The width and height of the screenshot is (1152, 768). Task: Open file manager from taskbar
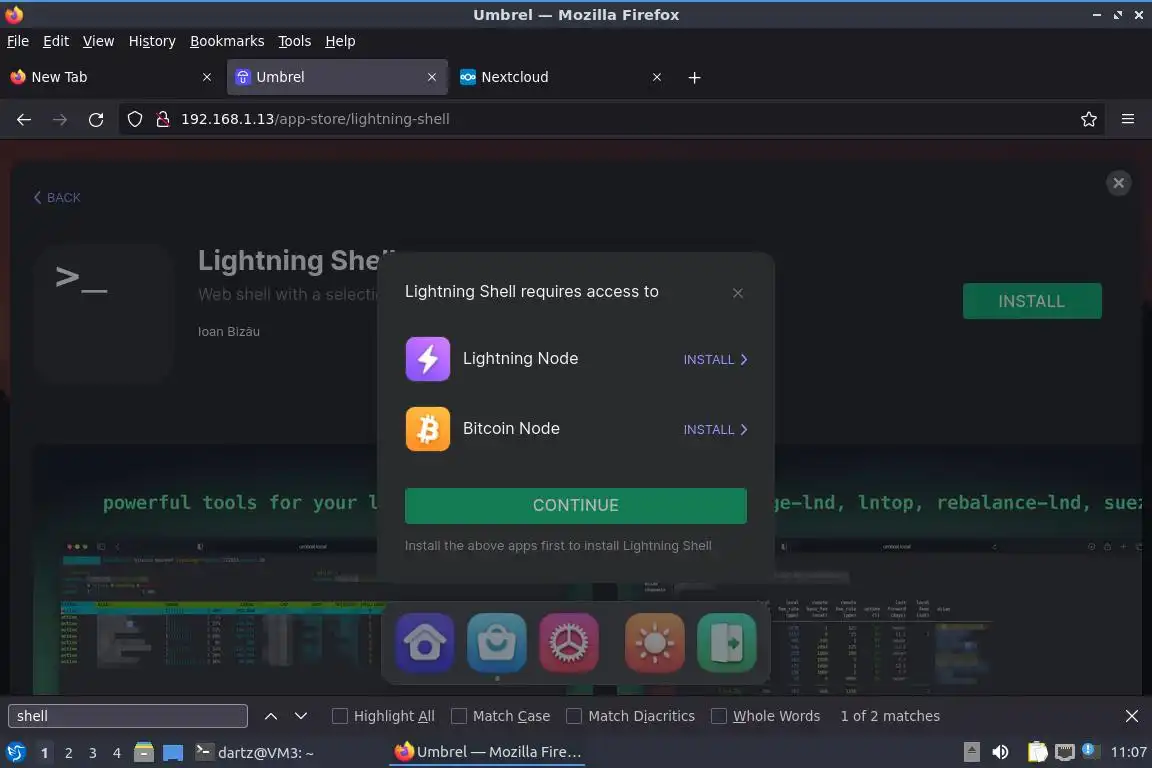pyautogui.click(x=144, y=753)
